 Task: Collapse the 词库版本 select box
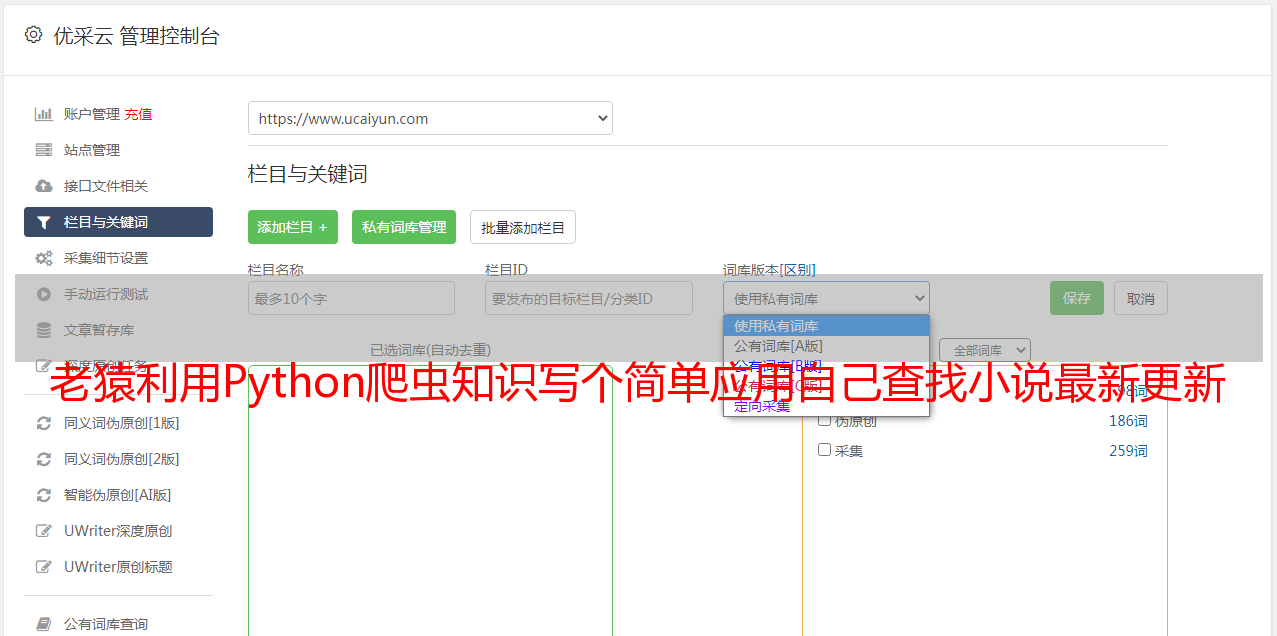click(826, 298)
